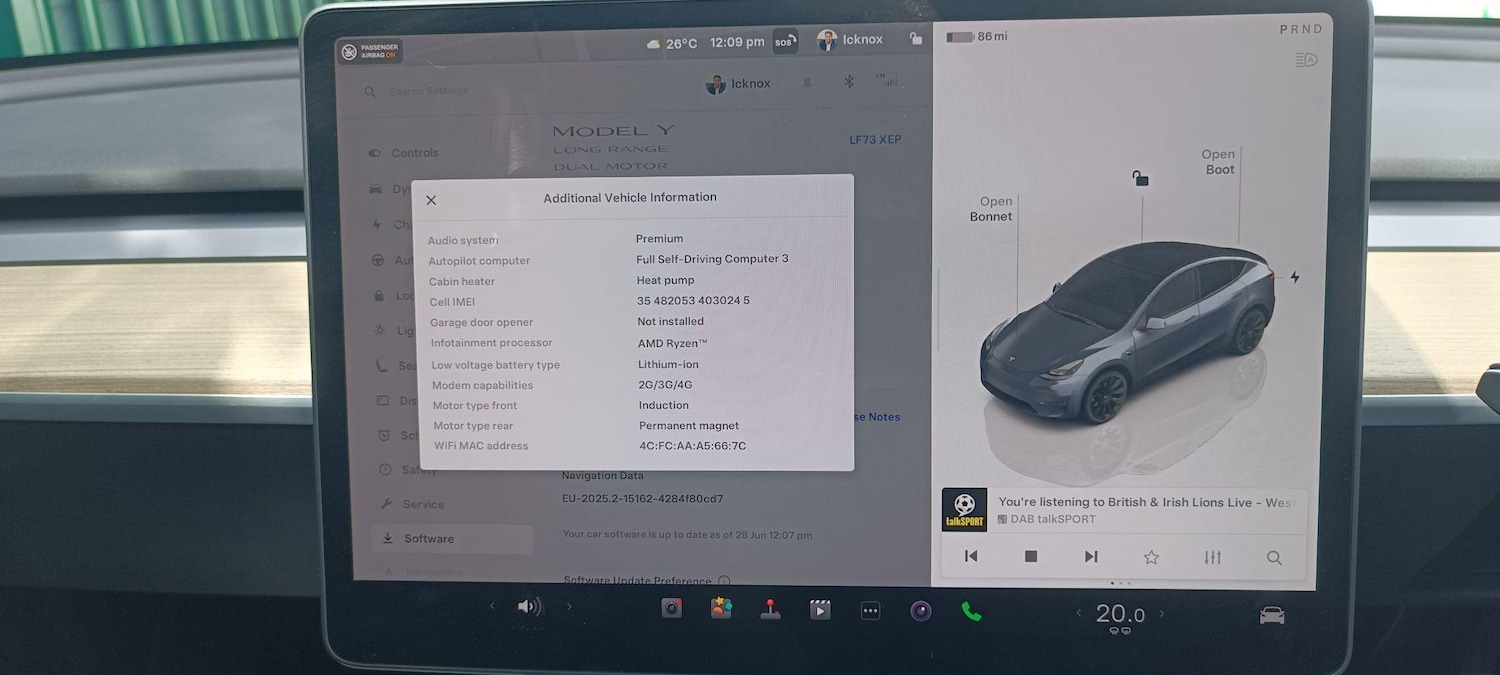Image resolution: width=1500 pixels, height=675 pixels.
Task: Add talkSPORT to favorites with star icon
Action: point(1151,557)
